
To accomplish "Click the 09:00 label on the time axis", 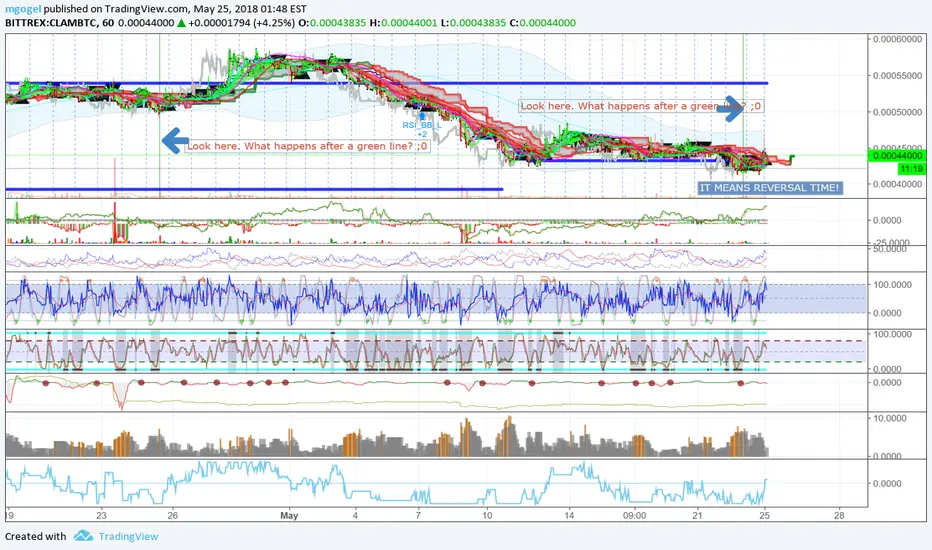I will [x=634, y=516].
